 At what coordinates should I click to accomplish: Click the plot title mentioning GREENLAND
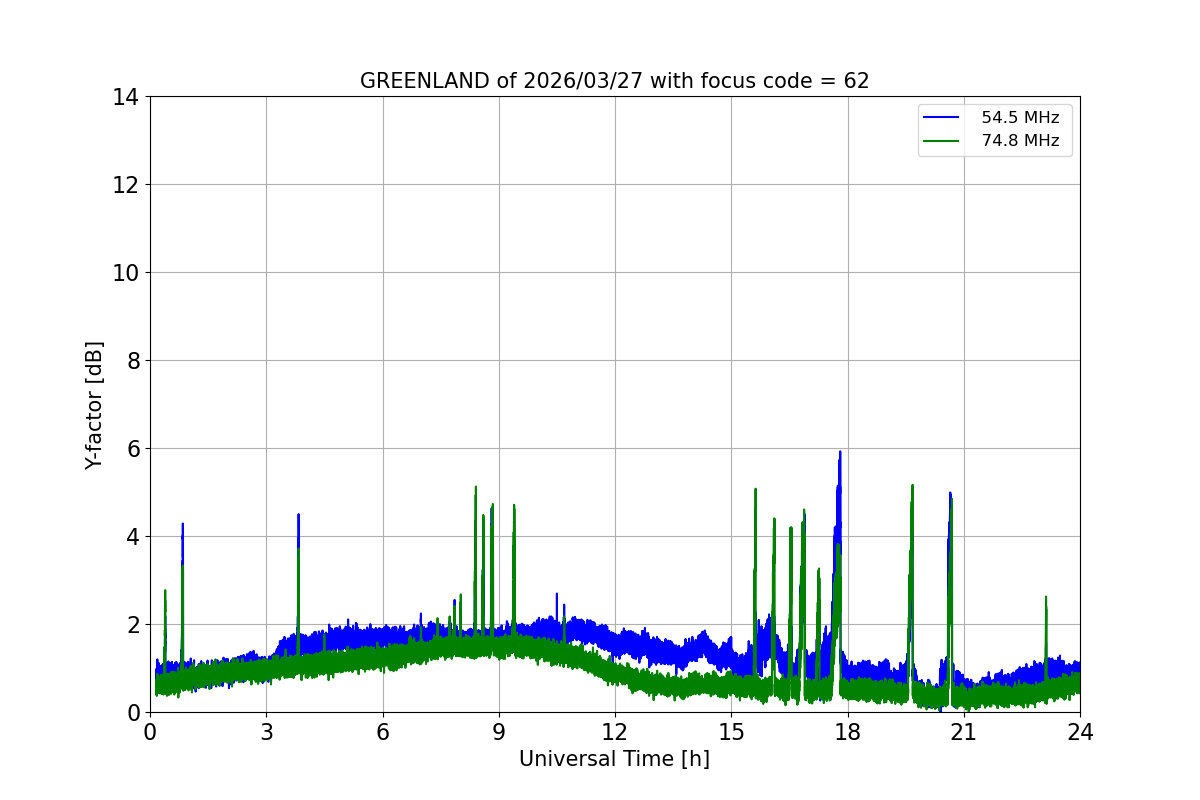pyautogui.click(x=614, y=81)
